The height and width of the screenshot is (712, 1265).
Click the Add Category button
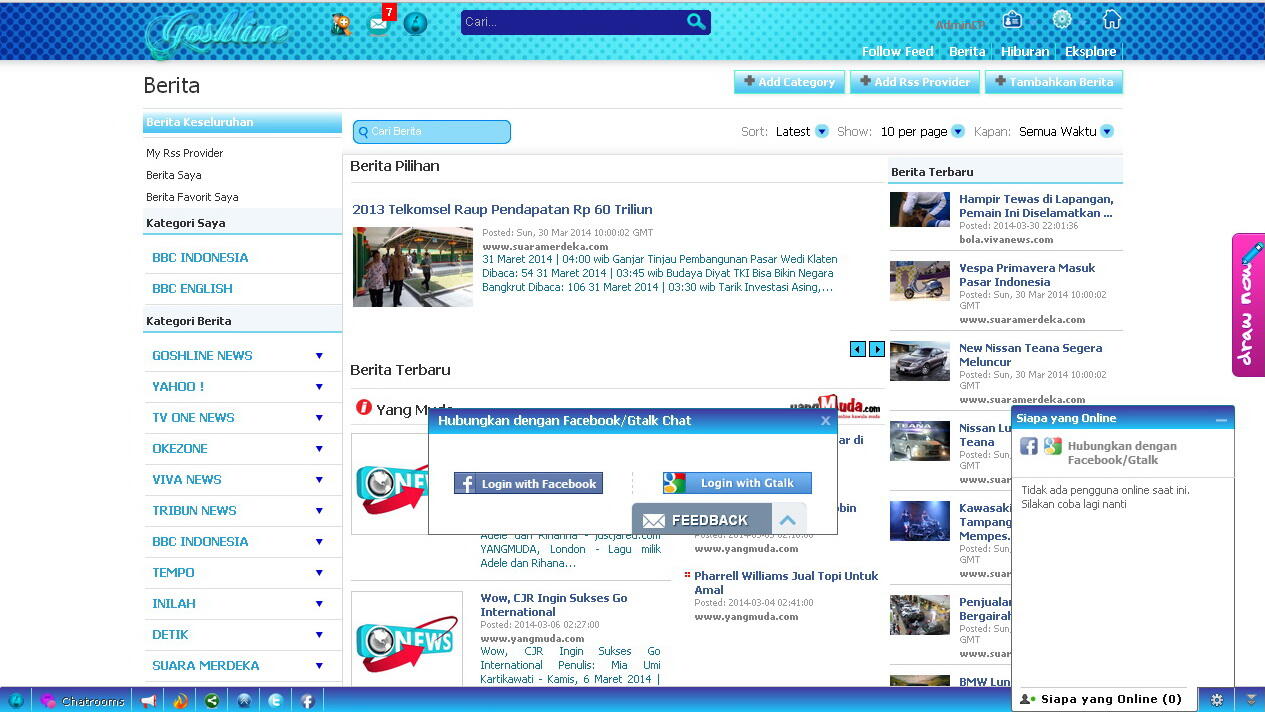click(789, 82)
